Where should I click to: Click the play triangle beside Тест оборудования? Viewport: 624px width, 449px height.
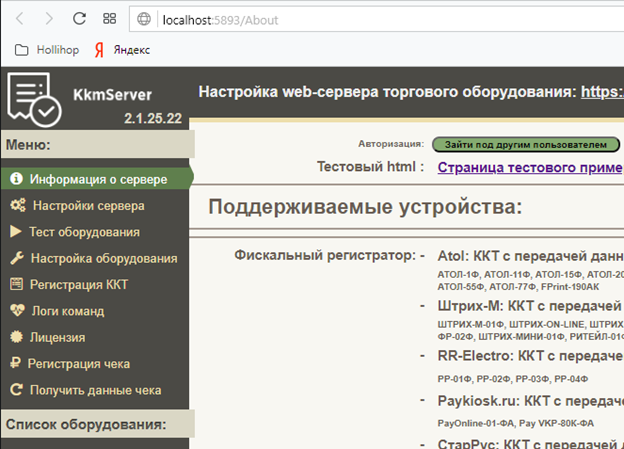[x=16, y=231]
